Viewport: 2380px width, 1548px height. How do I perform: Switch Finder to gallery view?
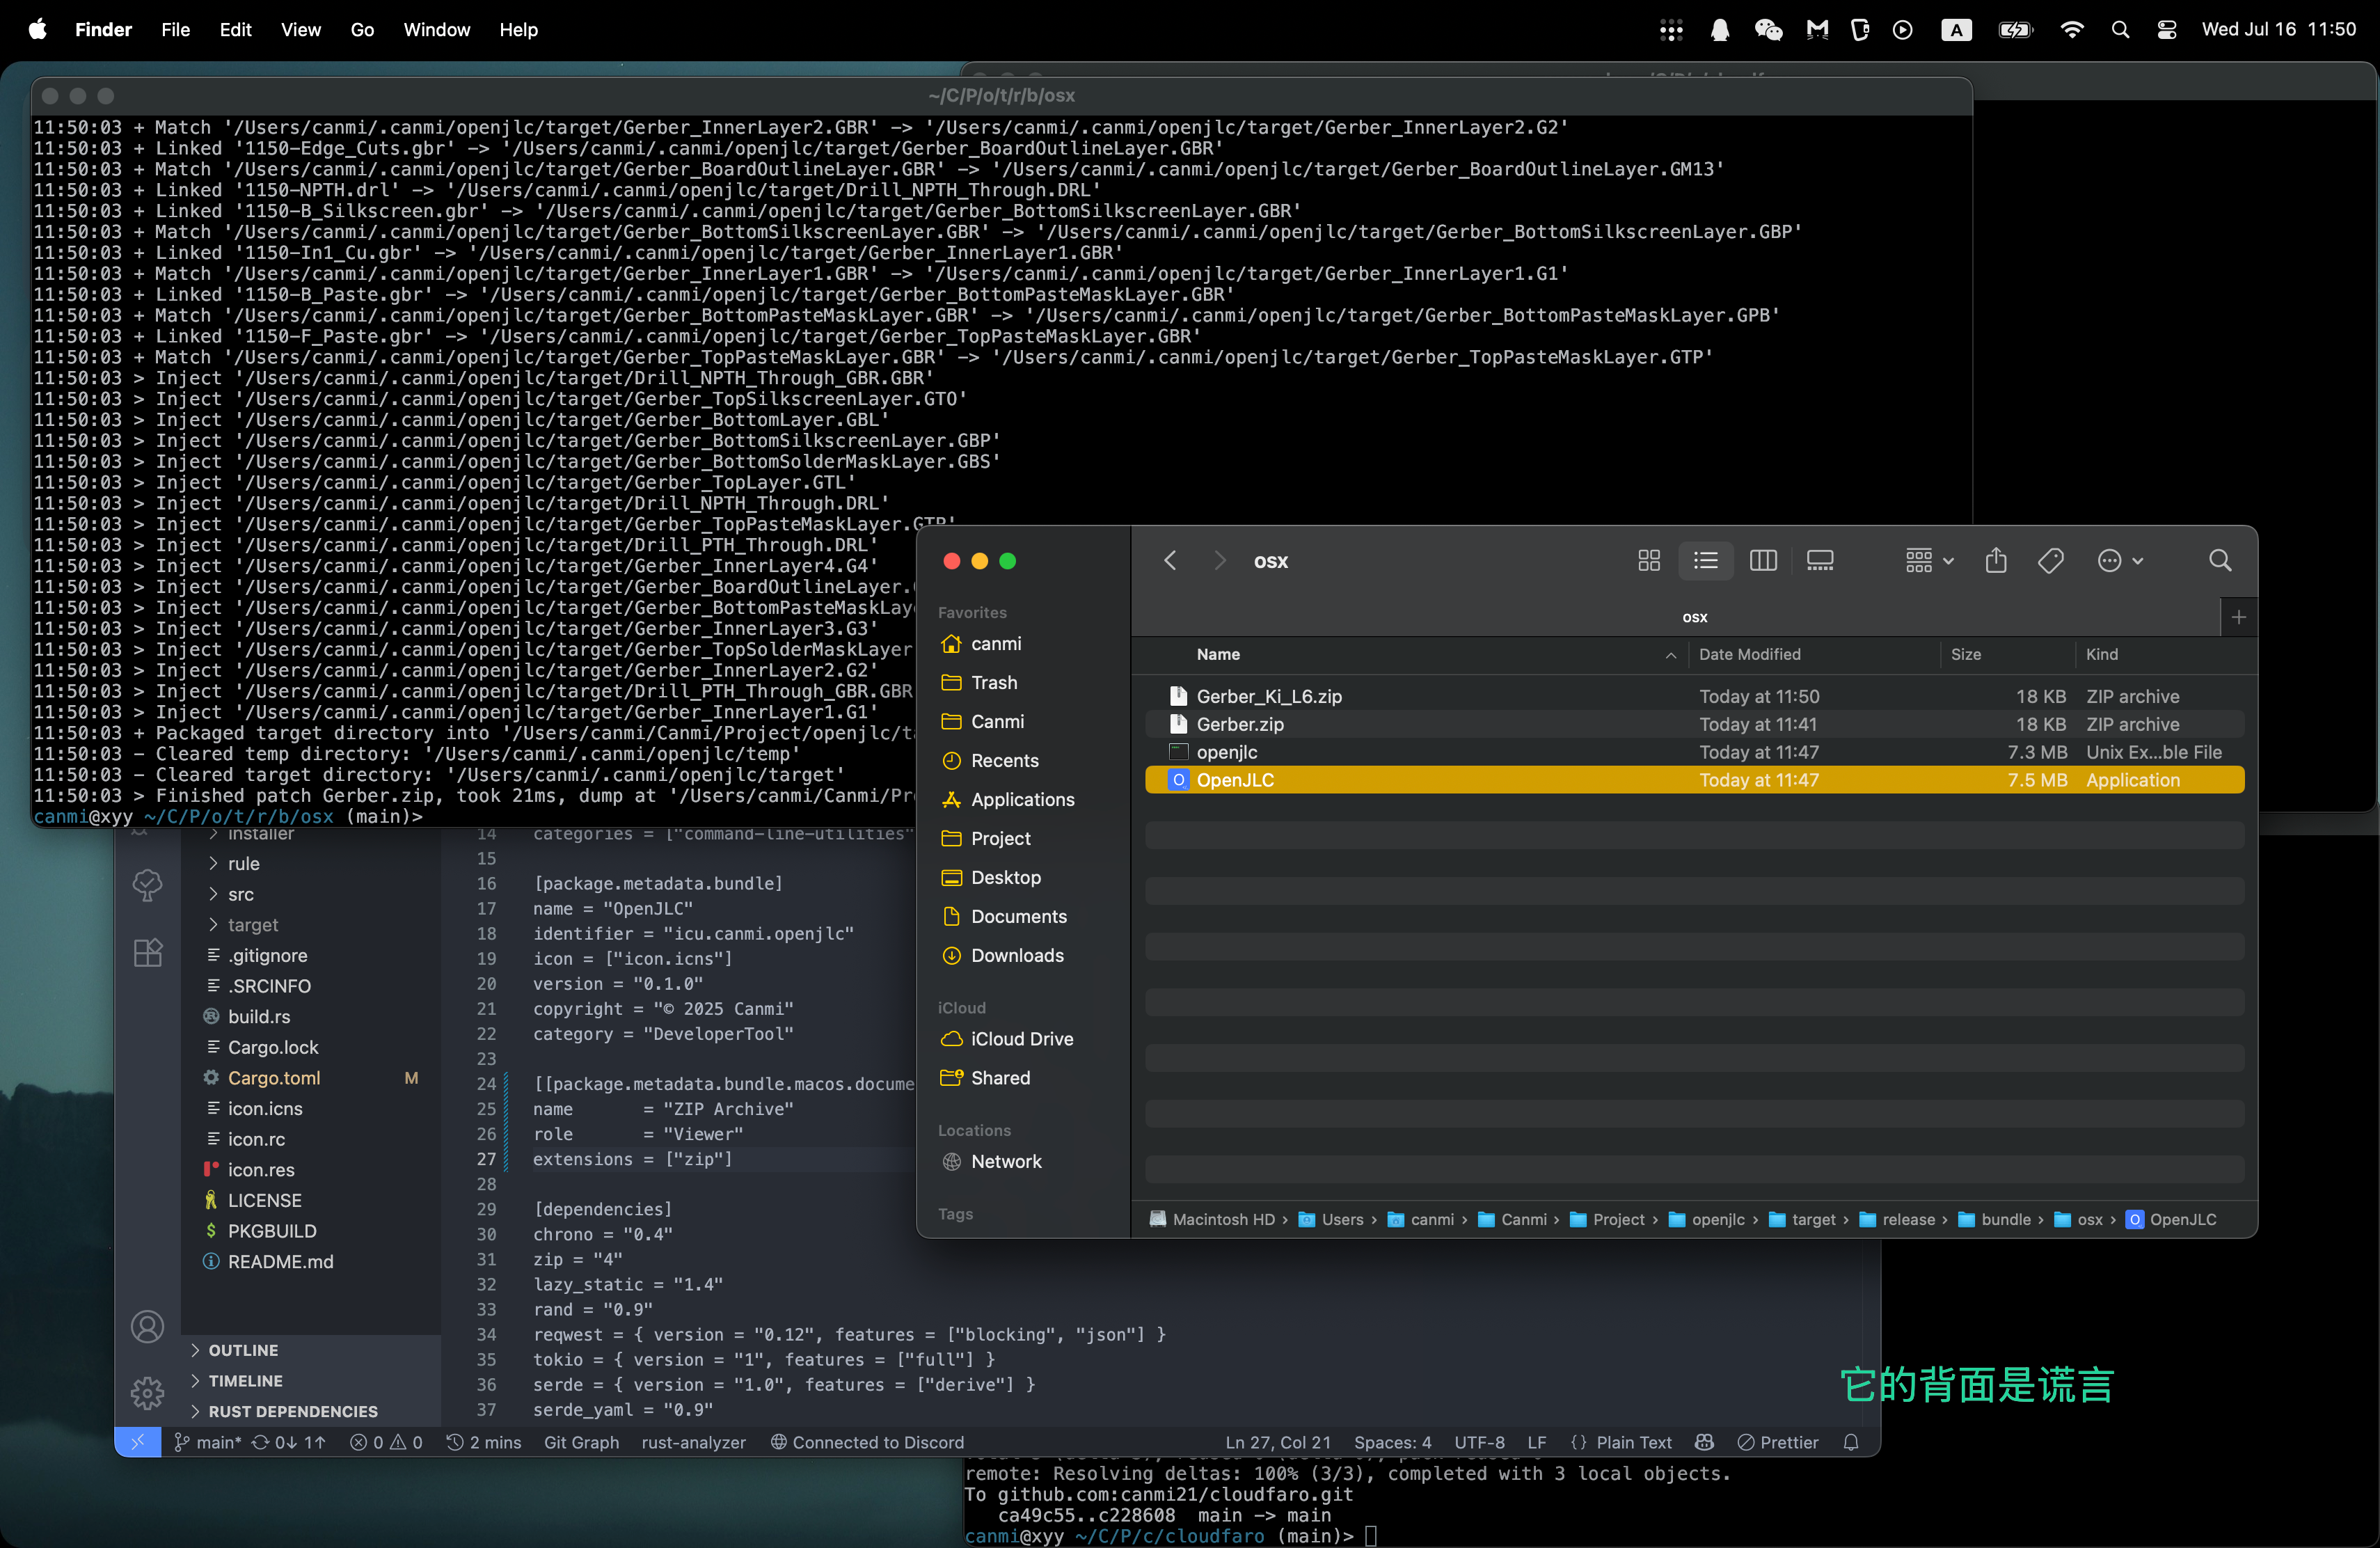(1820, 561)
